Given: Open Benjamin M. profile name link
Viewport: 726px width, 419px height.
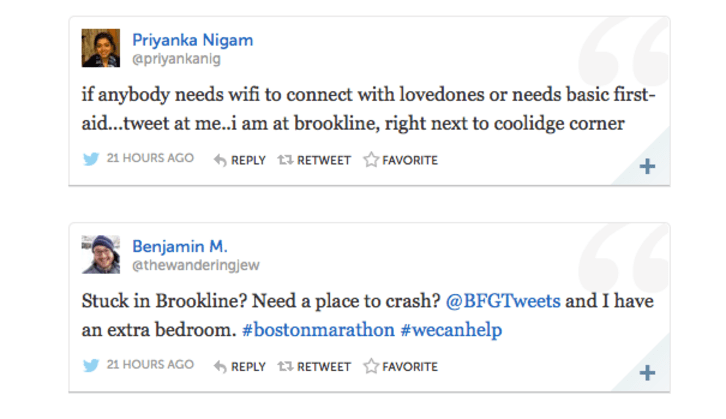Looking at the screenshot, I should [180, 246].
